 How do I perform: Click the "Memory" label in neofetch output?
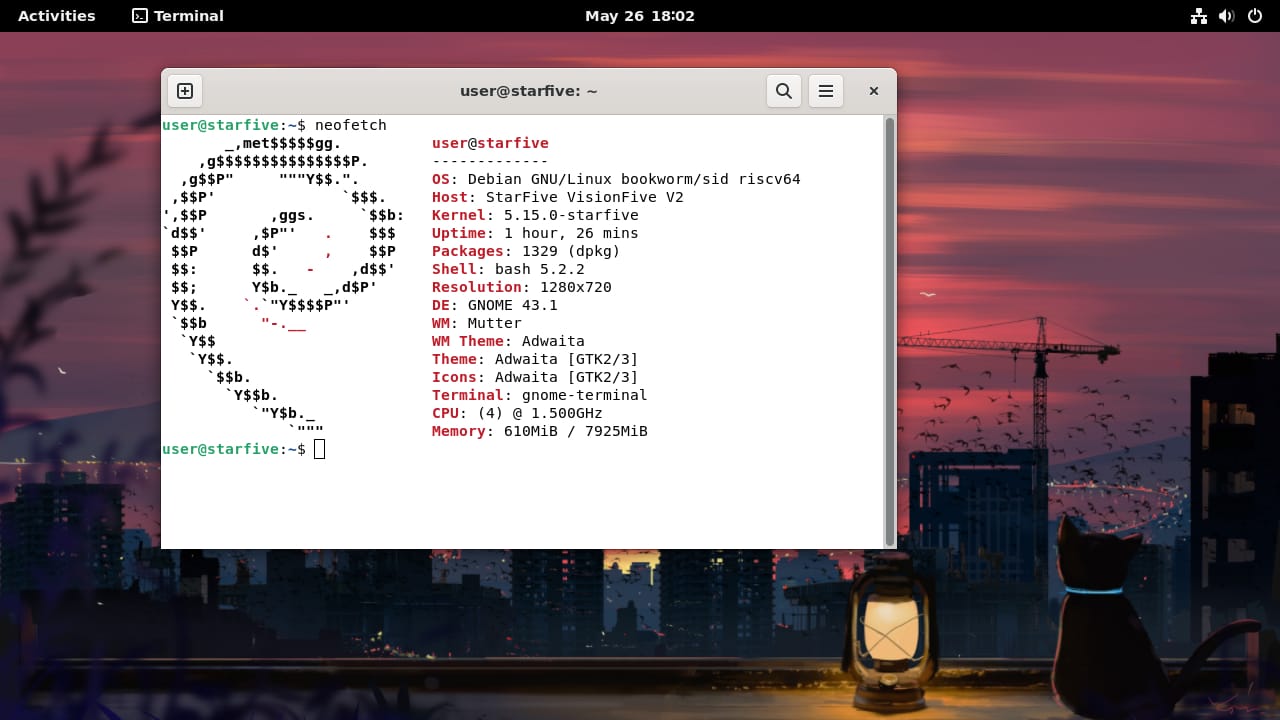pos(458,432)
